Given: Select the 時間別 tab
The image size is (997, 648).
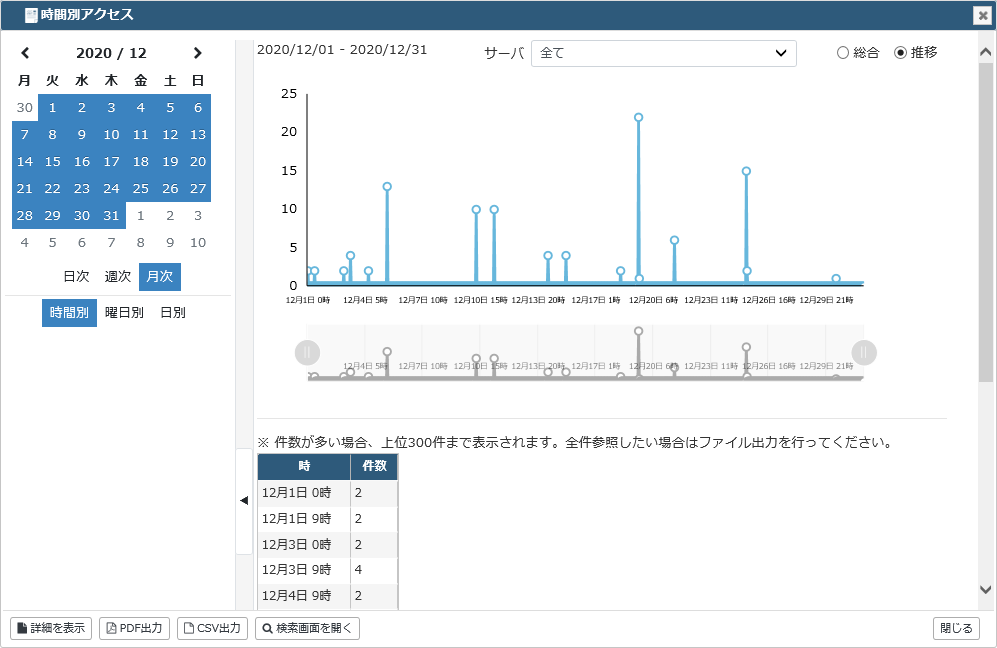Looking at the screenshot, I should pyautogui.click(x=69, y=313).
